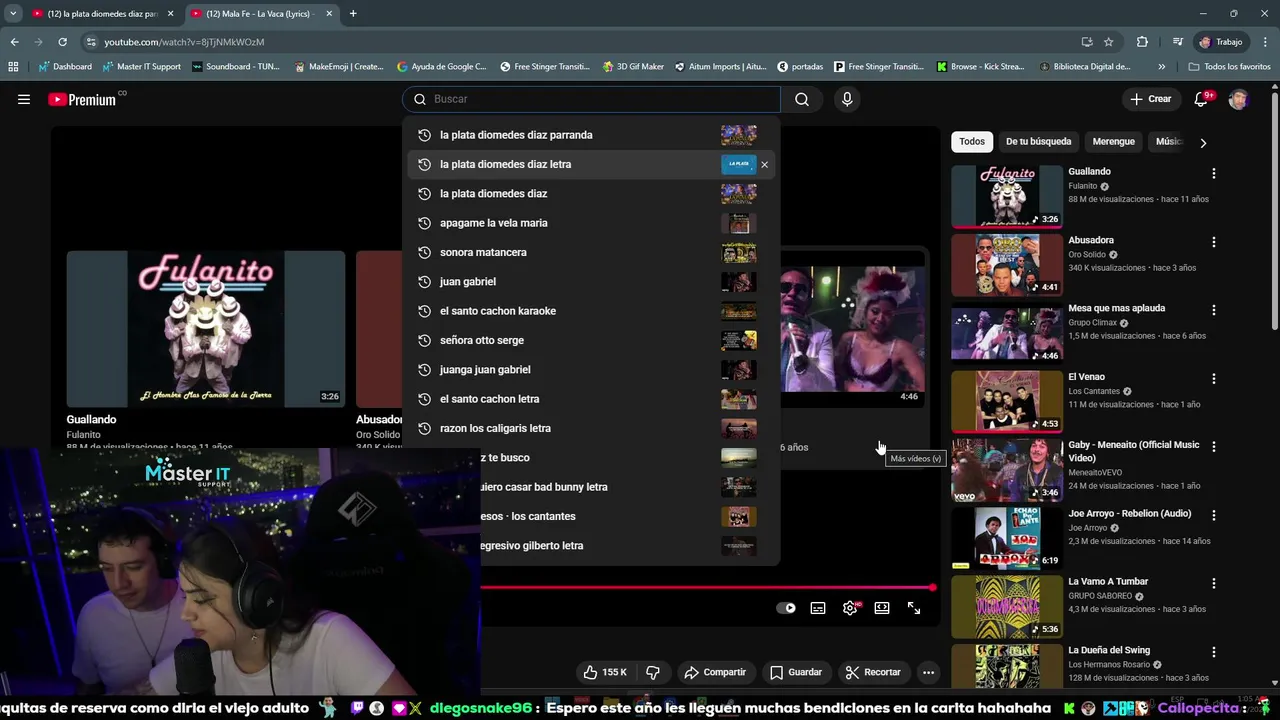The image size is (1280, 720).
Task: Click Recortar clip button
Action: [873, 672]
